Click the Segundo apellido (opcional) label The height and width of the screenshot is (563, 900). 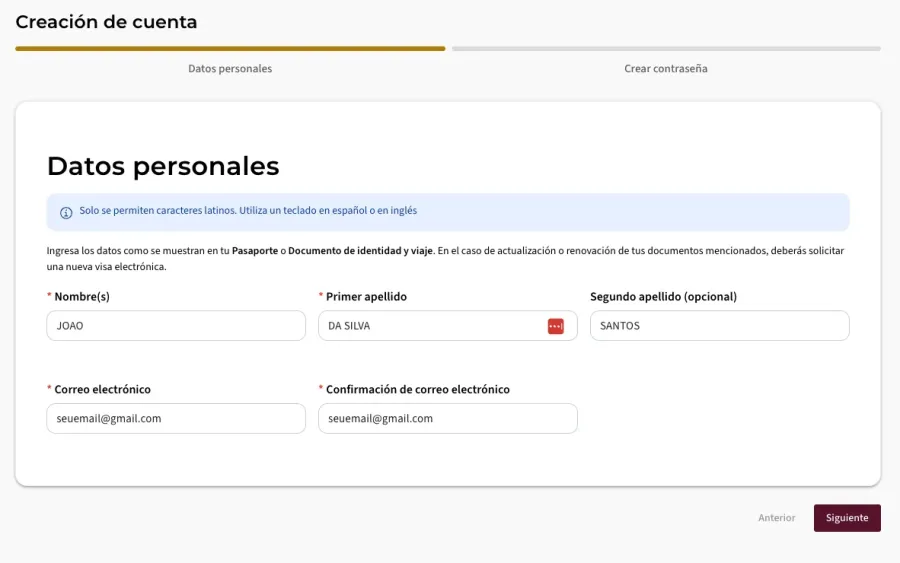coord(663,297)
